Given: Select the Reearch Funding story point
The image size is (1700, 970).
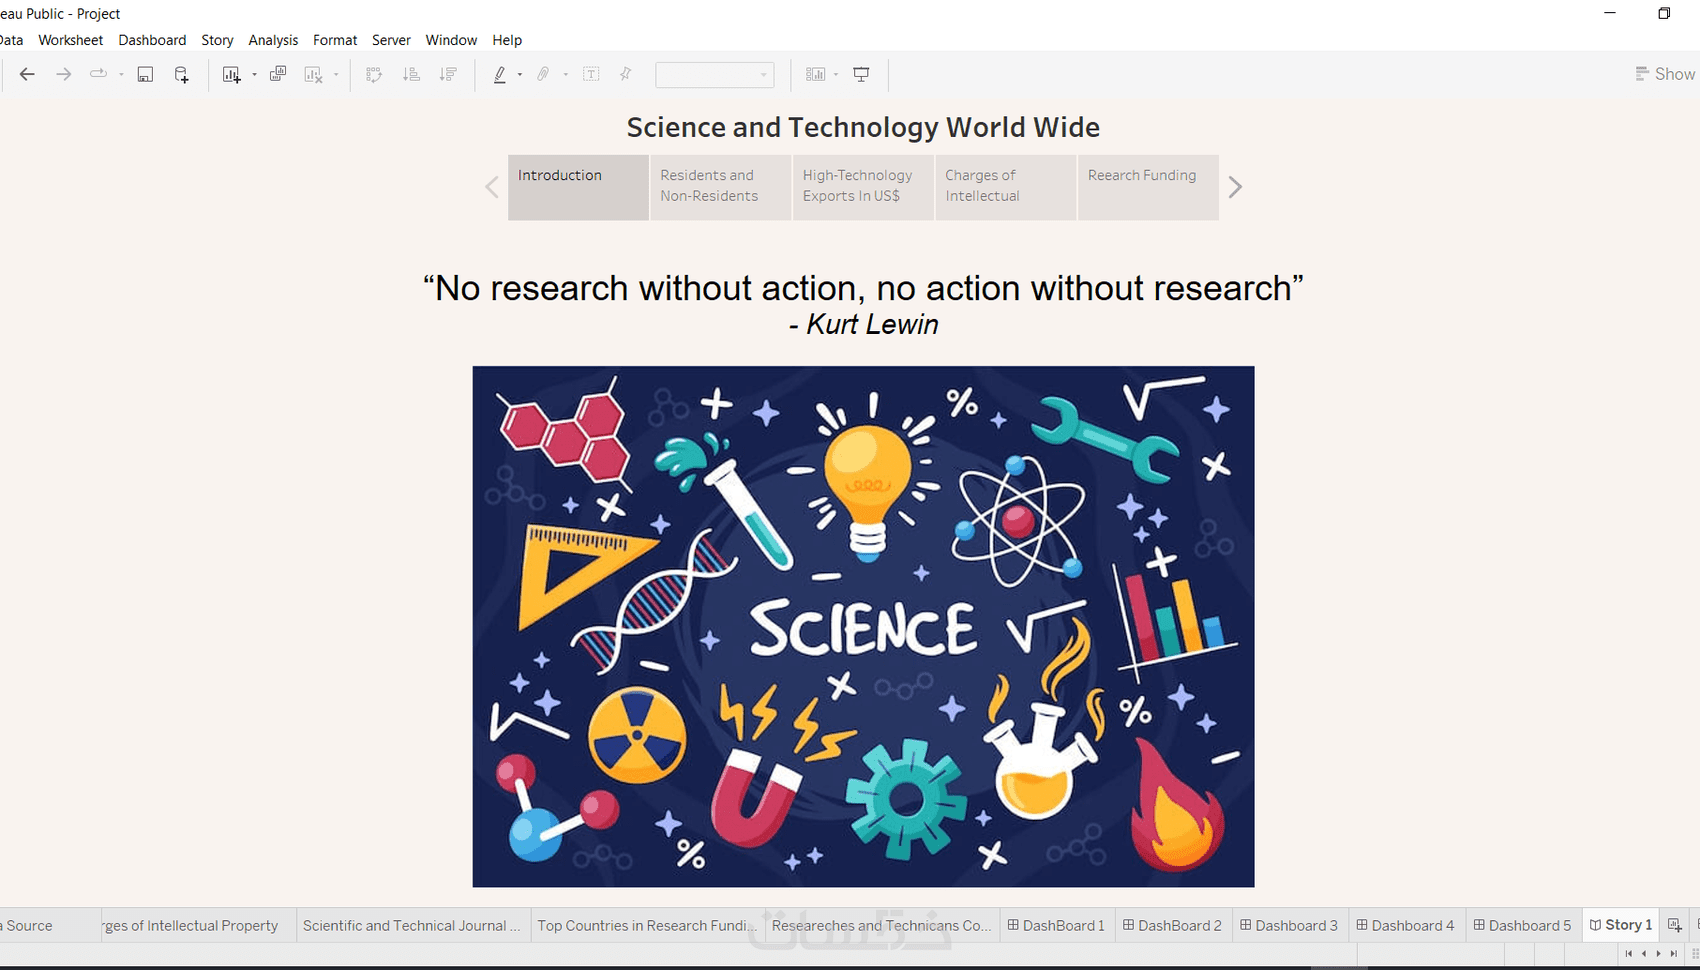Looking at the screenshot, I should [x=1148, y=187].
